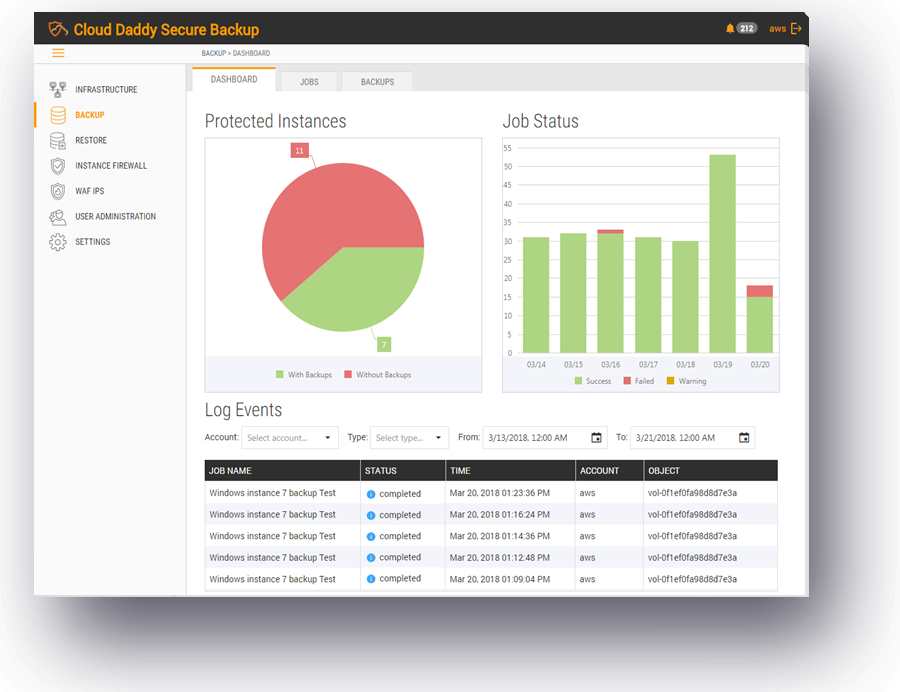Toggle With Backups legend entry
Screen dimensions: 900x692
tap(304, 375)
